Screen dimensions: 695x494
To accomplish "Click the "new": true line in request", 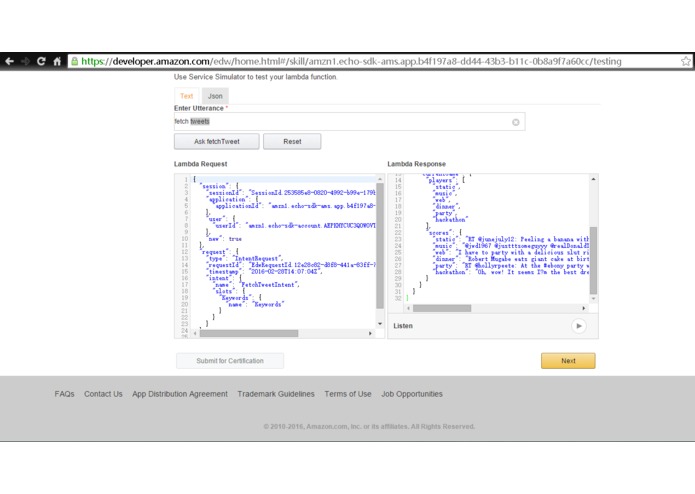I will 225,239.
